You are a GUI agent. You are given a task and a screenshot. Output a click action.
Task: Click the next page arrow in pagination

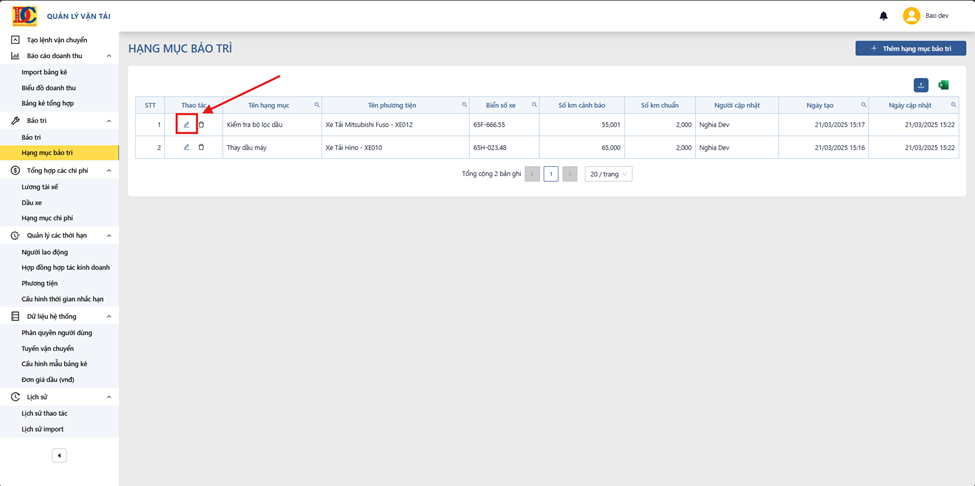[570, 175]
